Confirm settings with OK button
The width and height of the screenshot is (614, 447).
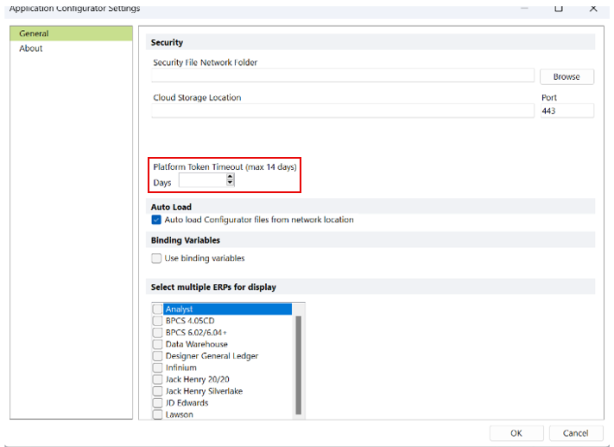516,433
